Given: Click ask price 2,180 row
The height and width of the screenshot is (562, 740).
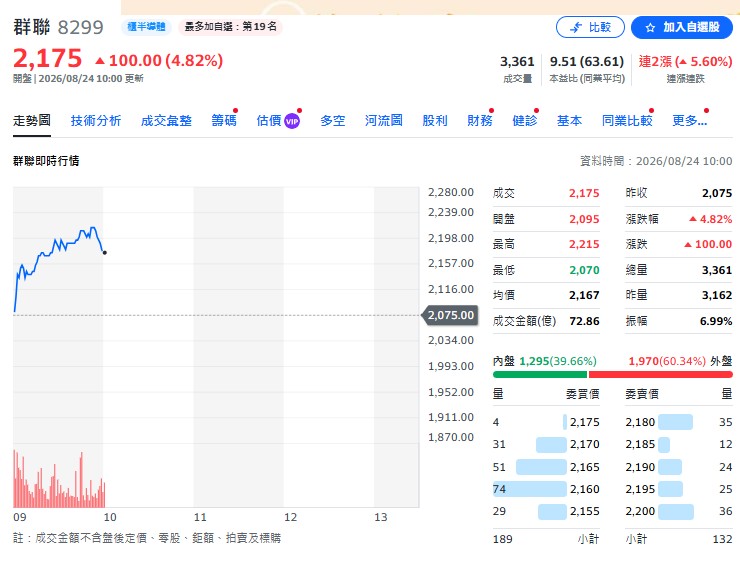Looking at the screenshot, I should pyautogui.click(x=679, y=422).
